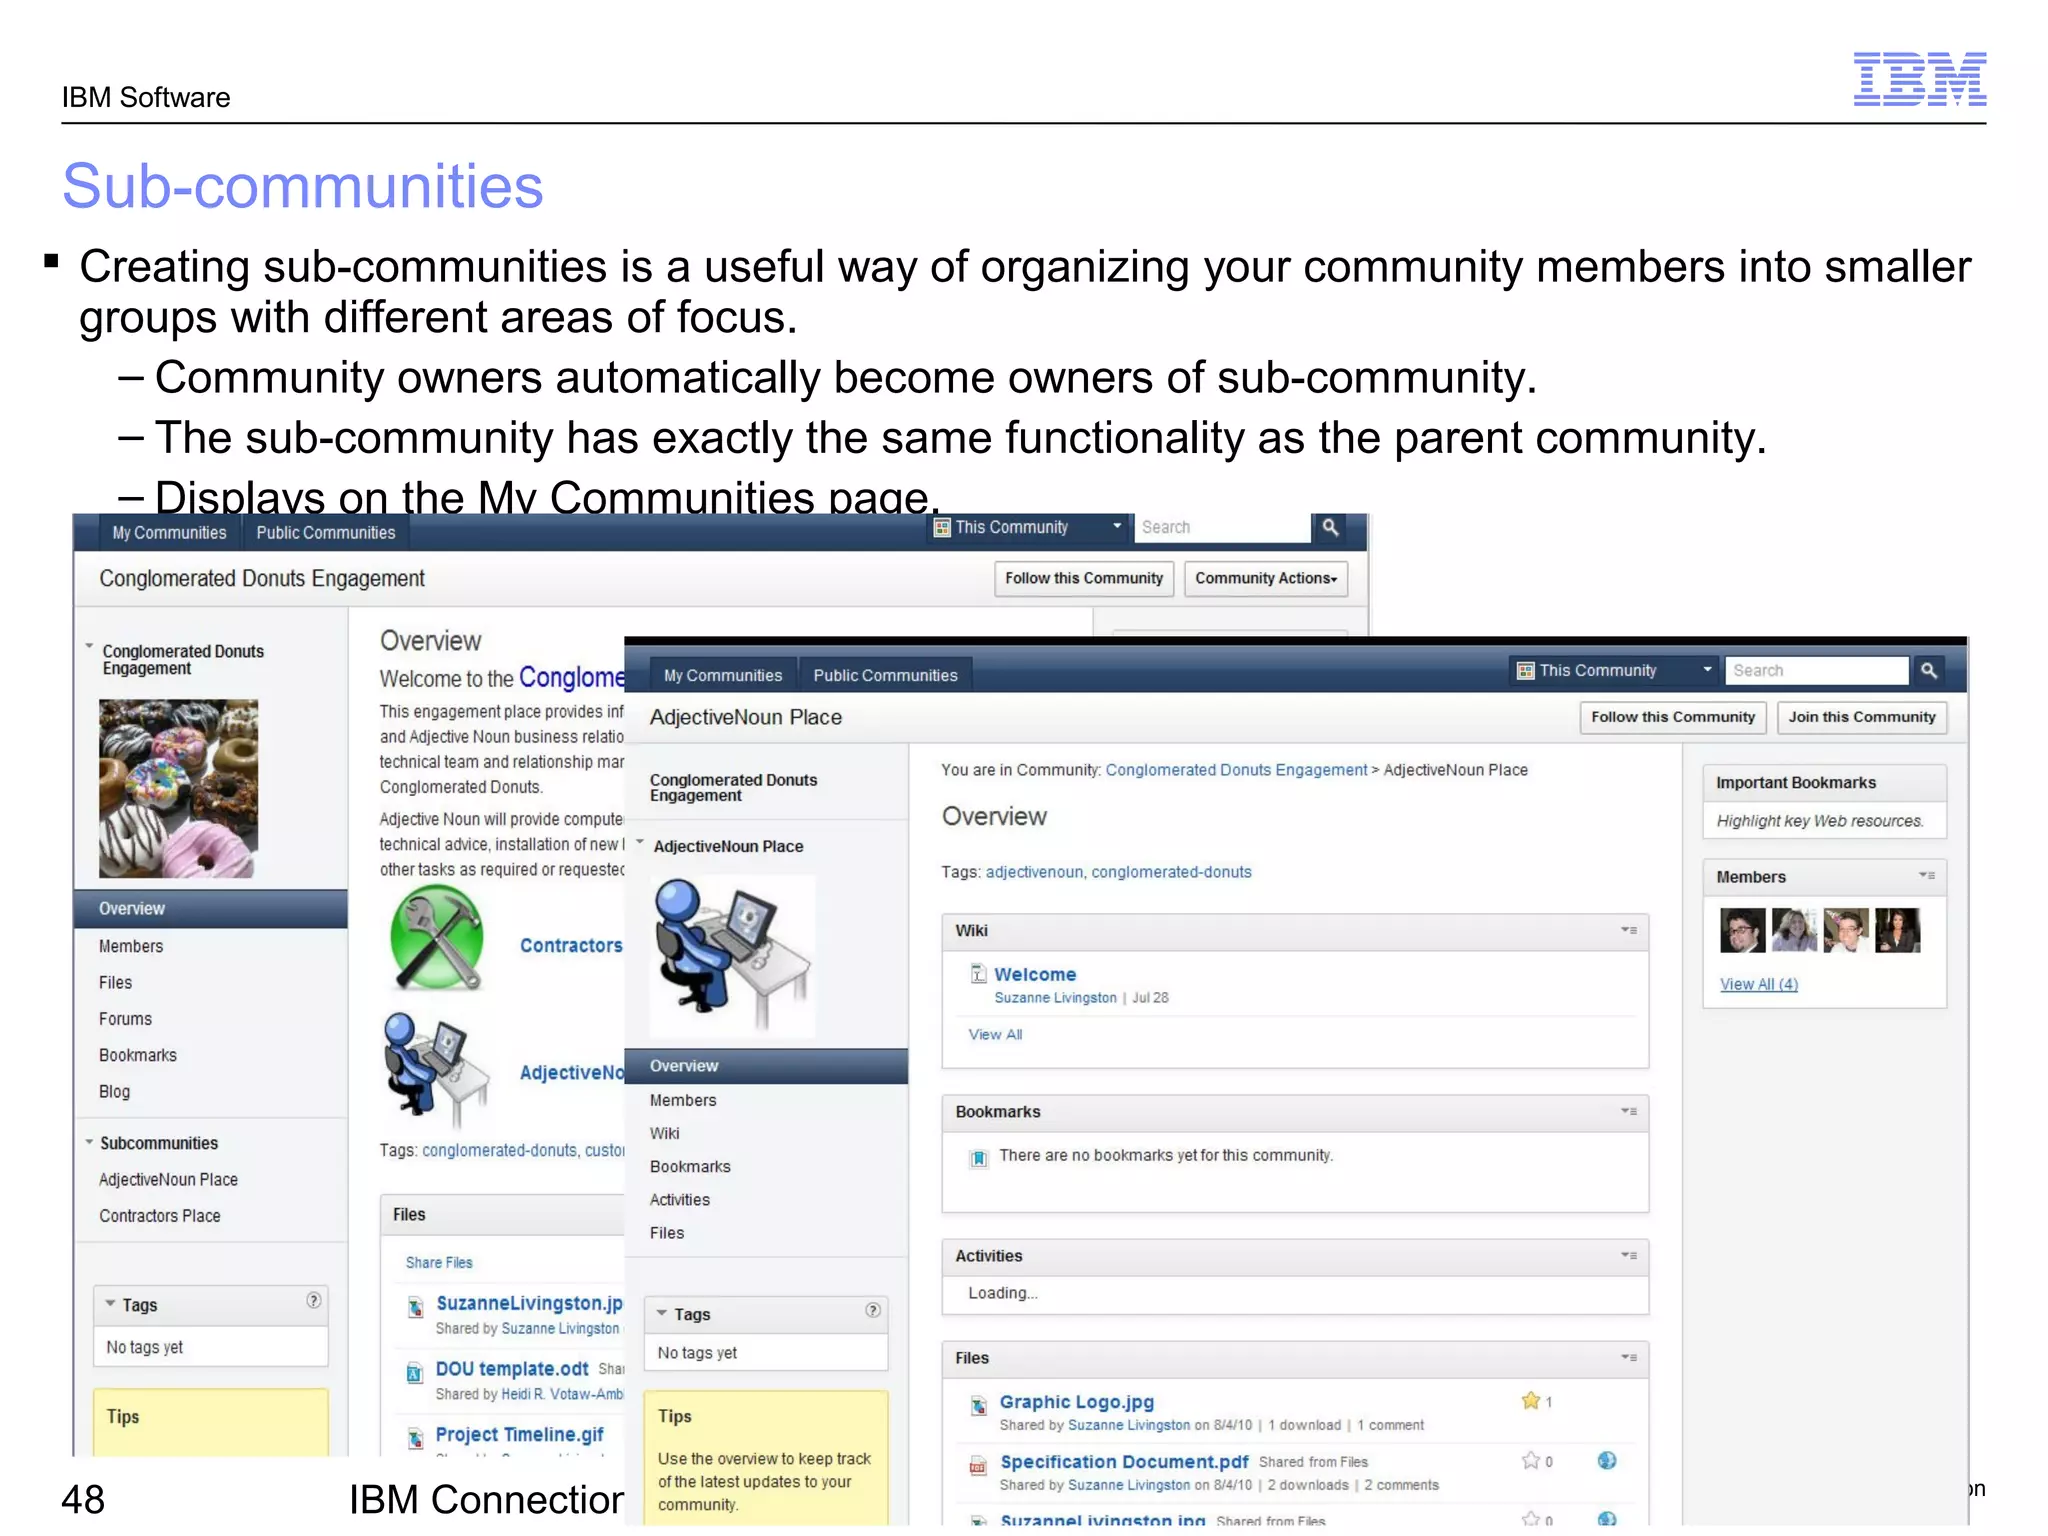Open Graphic Logo.jpg file link

tap(1077, 1402)
